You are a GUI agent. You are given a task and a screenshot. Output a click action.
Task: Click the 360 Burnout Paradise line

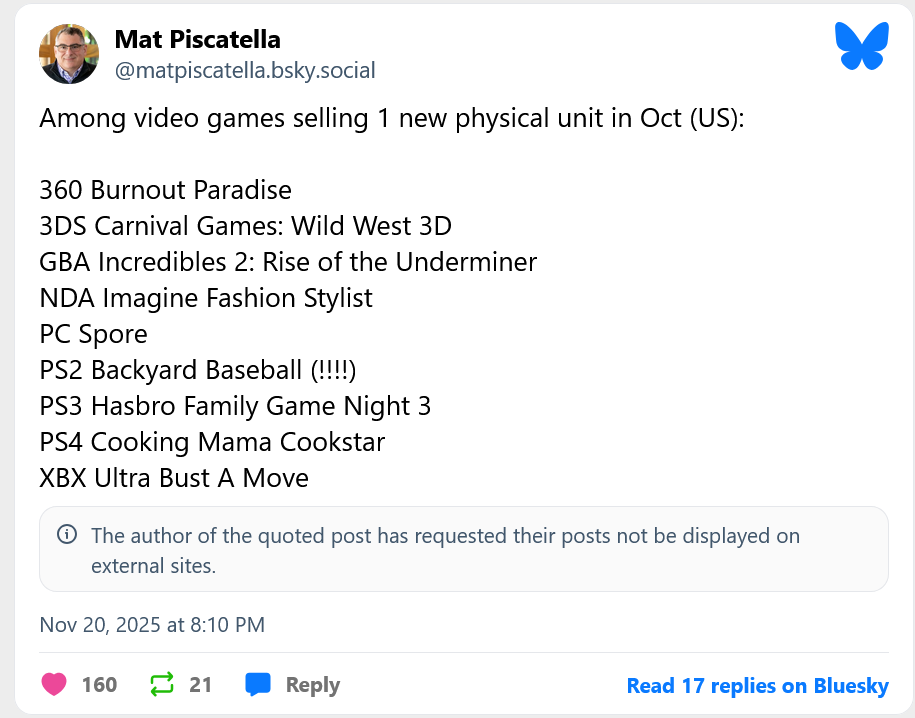pyautogui.click(x=166, y=190)
